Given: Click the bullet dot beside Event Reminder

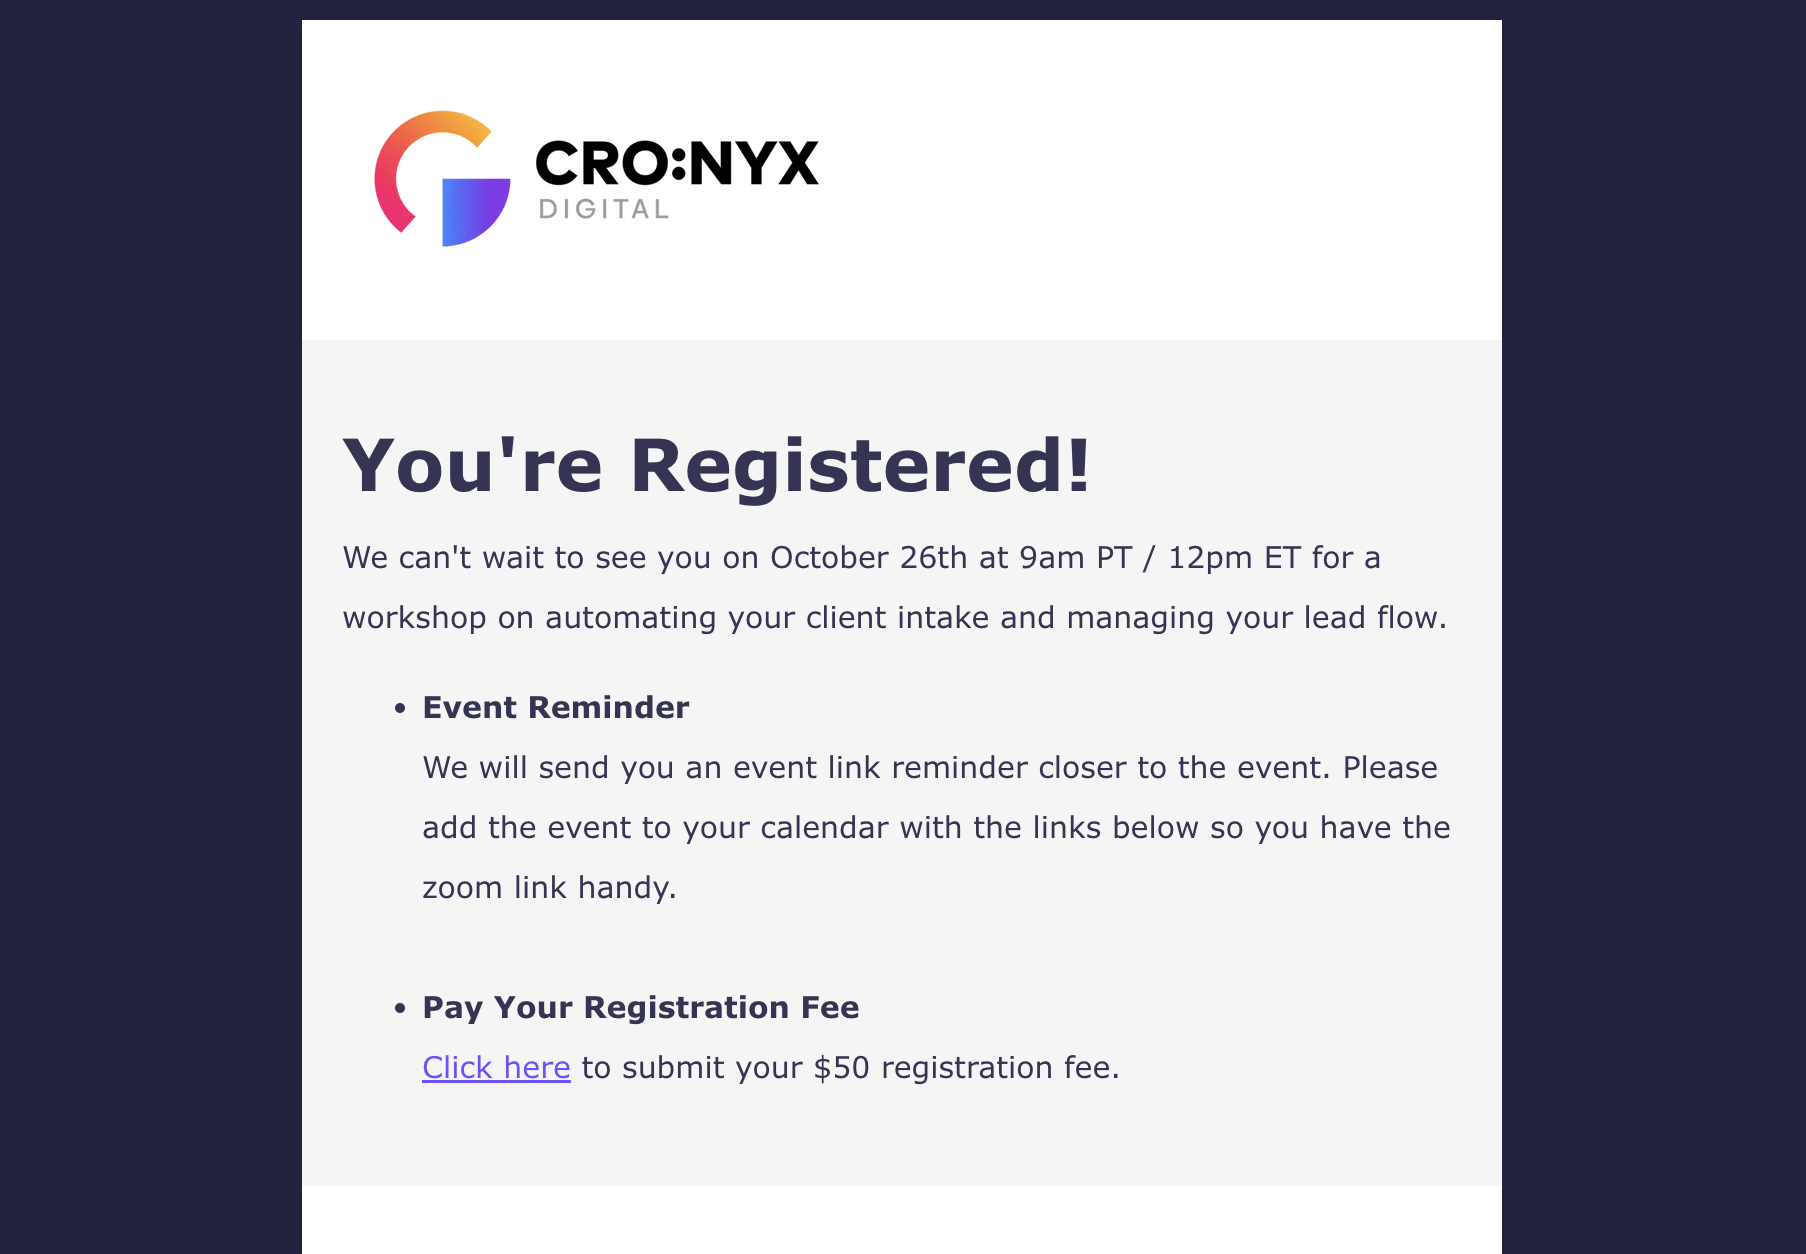Looking at the screenshot, I should (x=400, y=709).
